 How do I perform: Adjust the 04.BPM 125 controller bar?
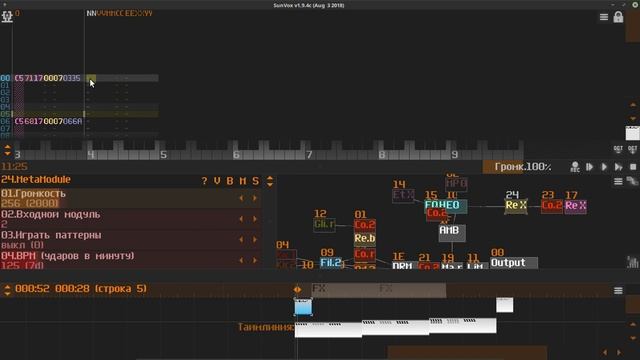131,260
